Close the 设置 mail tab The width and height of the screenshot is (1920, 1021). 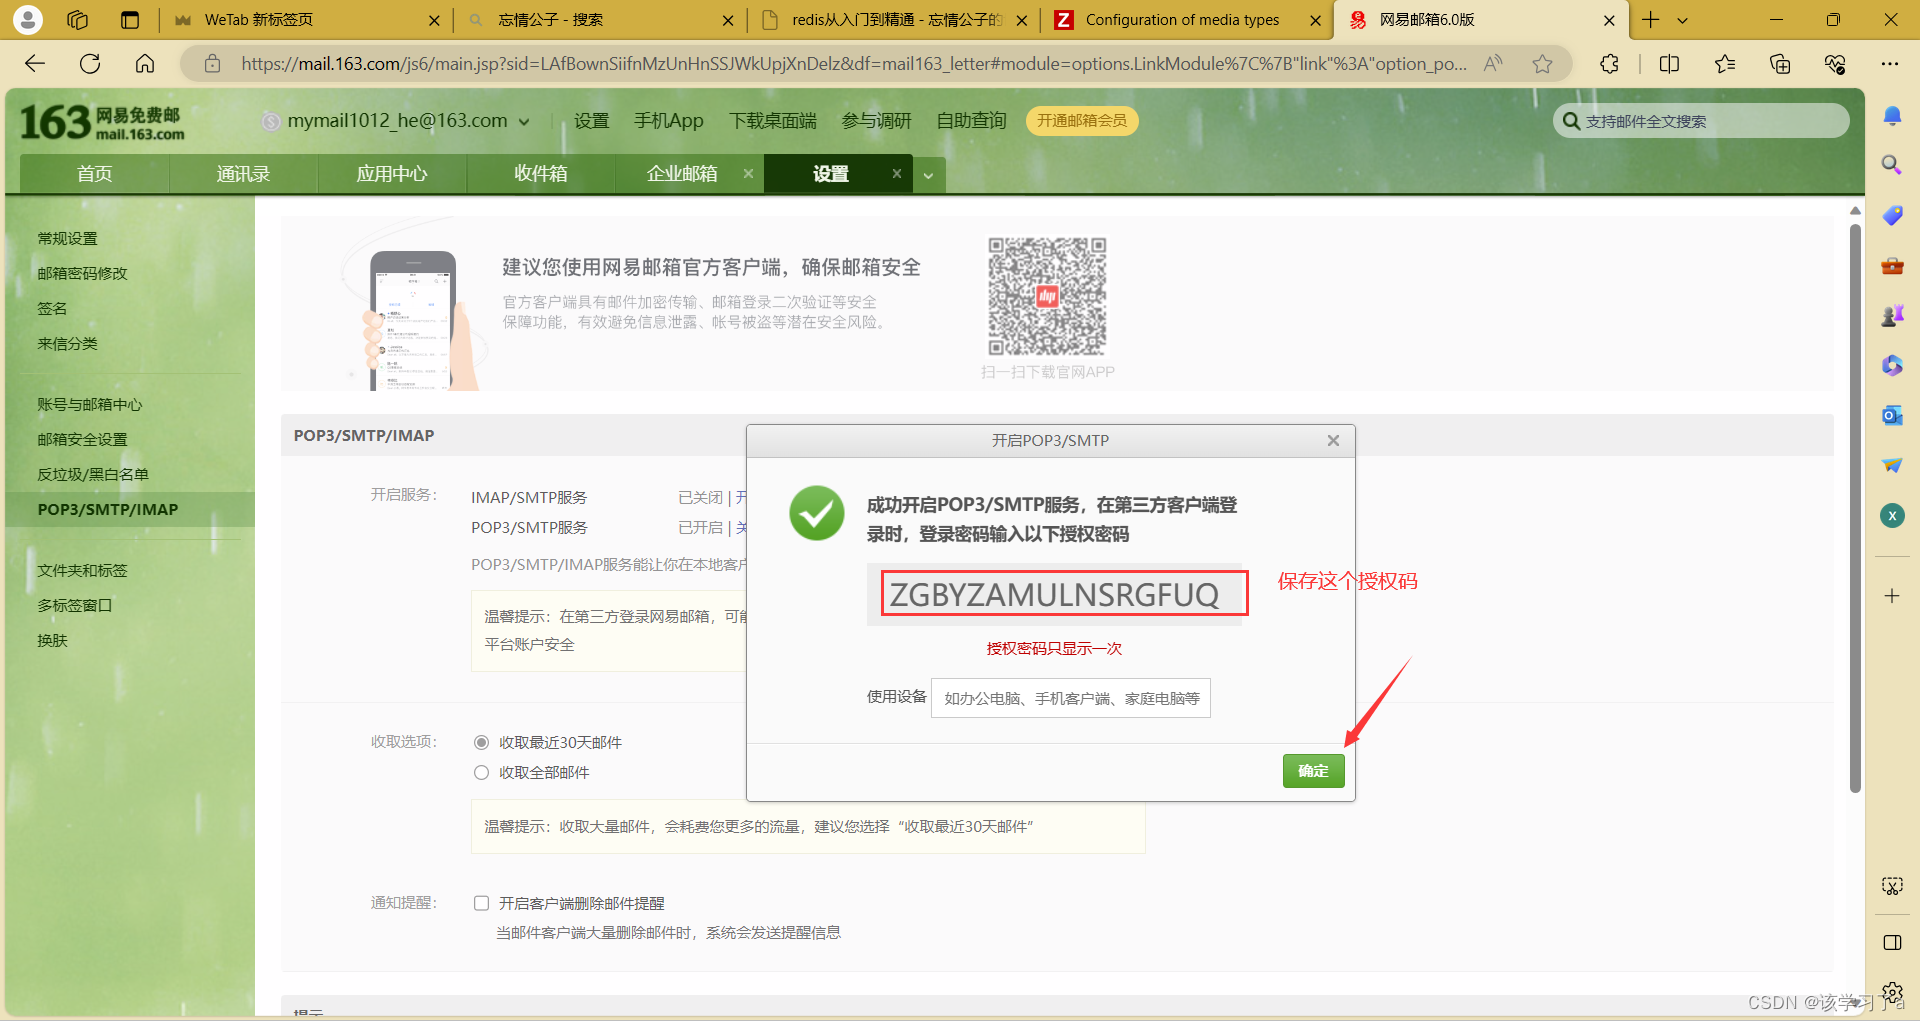click(x=897, y=173)
